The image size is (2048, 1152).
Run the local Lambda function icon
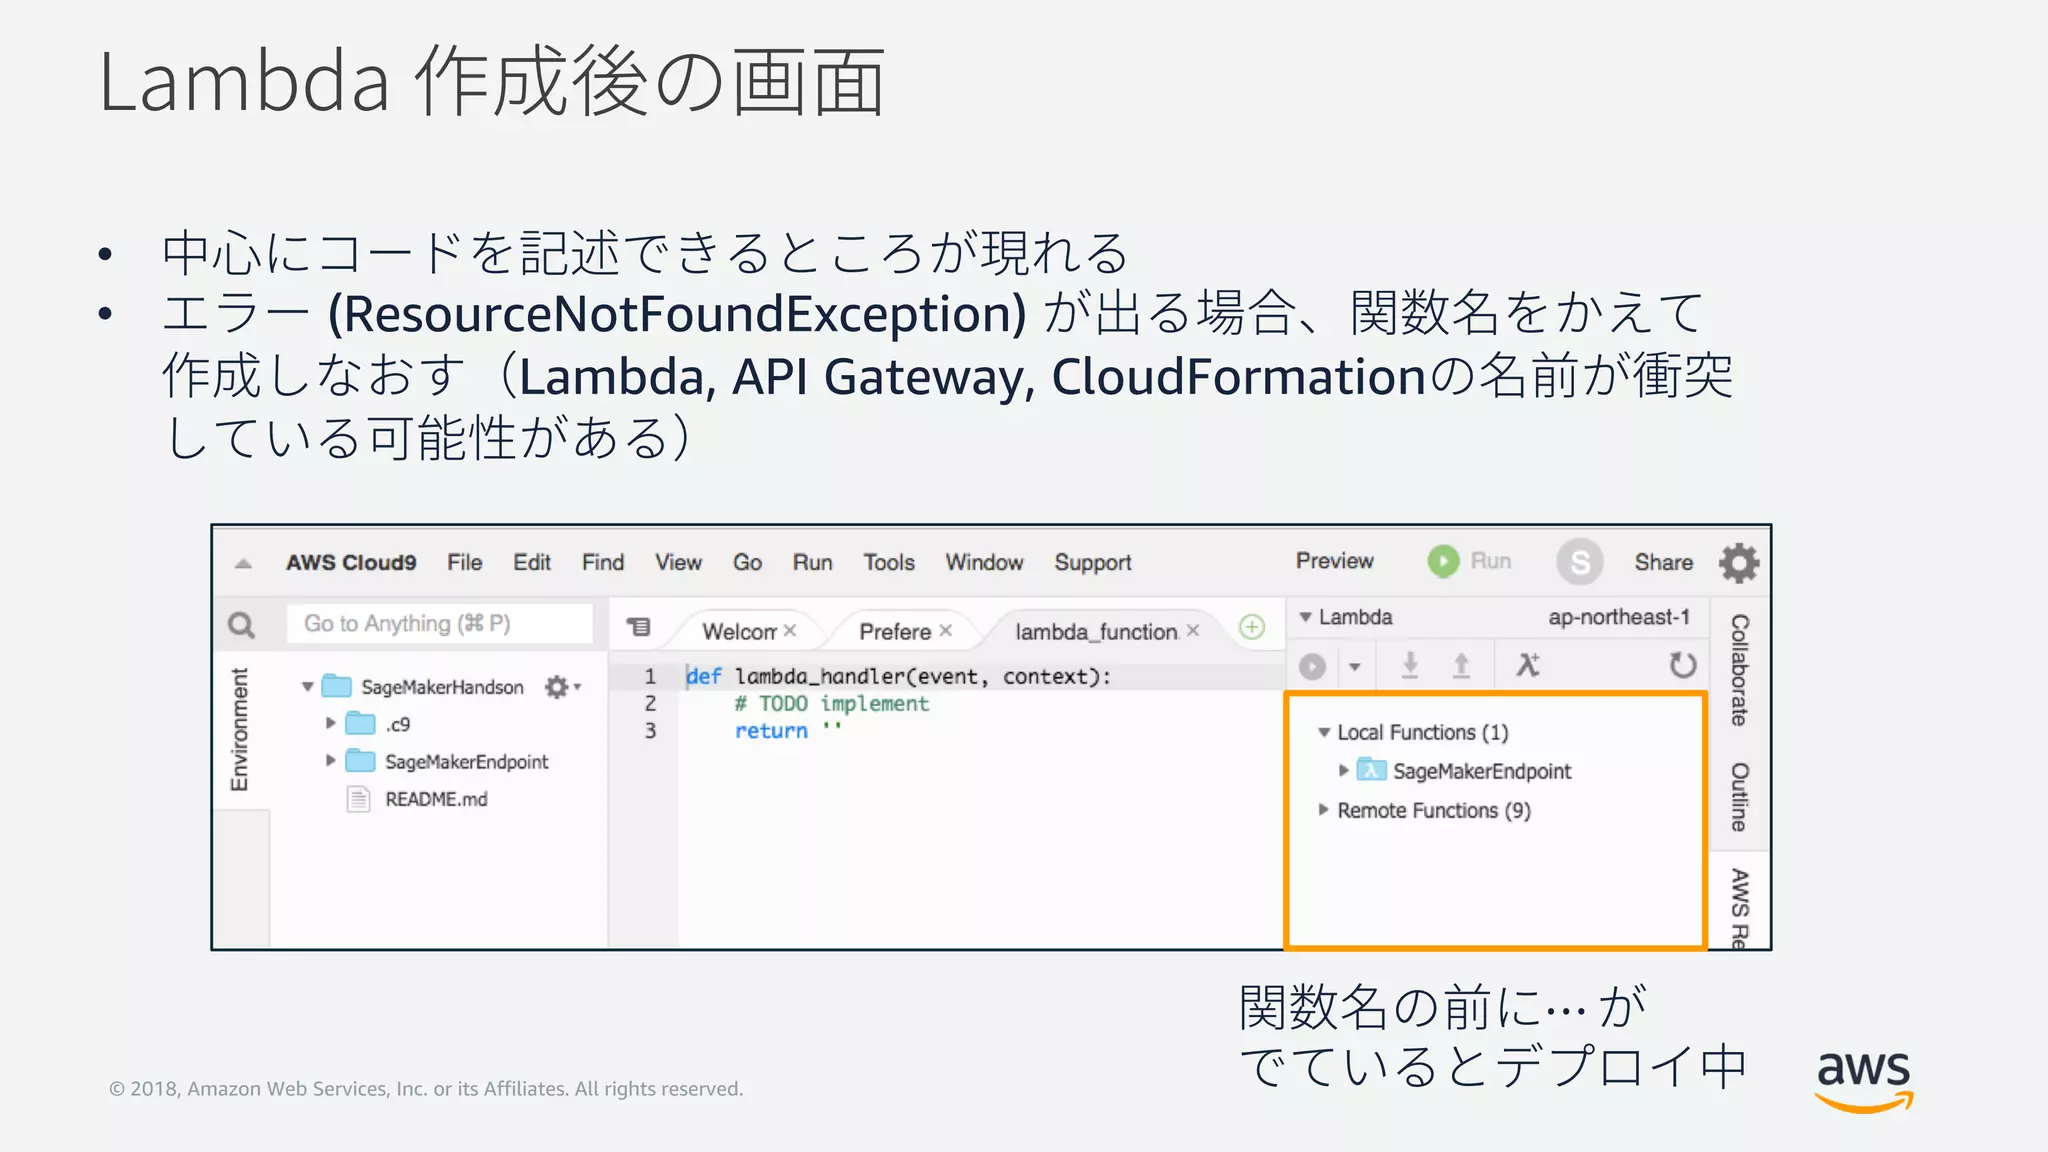point(1313,666)
